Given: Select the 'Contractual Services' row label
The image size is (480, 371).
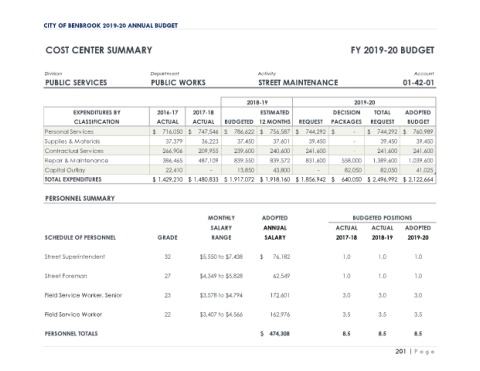Looking at the screenshot, I should [74, 151].
